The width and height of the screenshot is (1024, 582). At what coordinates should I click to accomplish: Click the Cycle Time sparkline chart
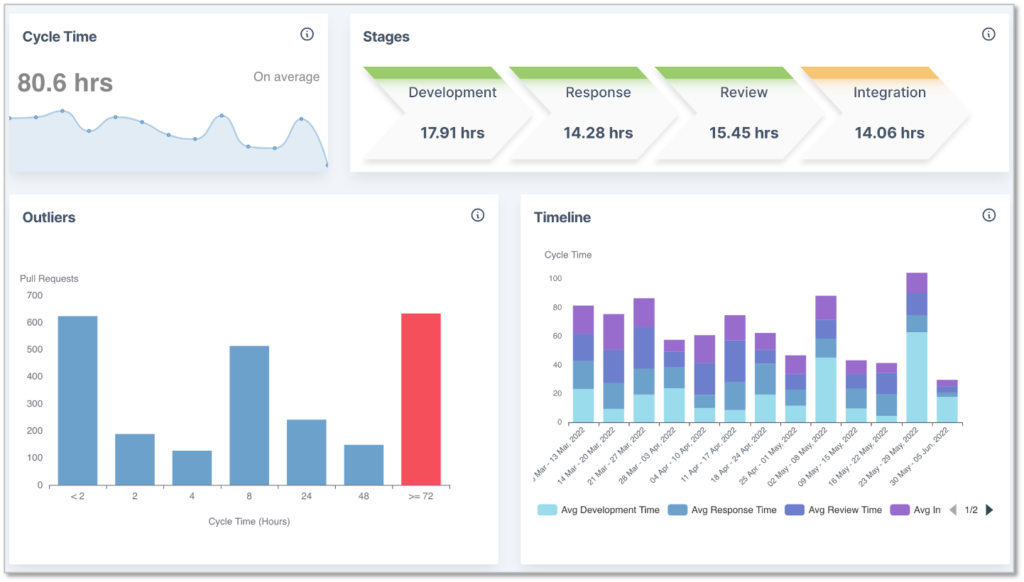[x=168, y=140]
